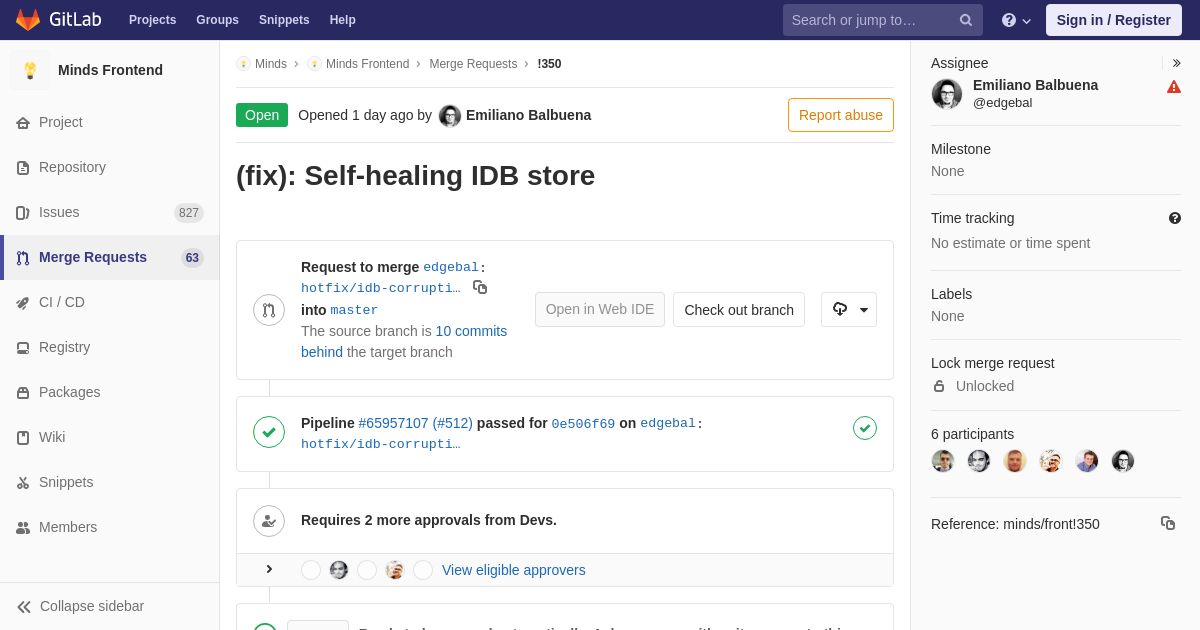The width and height of the screenshot is (1200, 630).
Task: Focus the Search or jump to field
Action: (883, 20)
